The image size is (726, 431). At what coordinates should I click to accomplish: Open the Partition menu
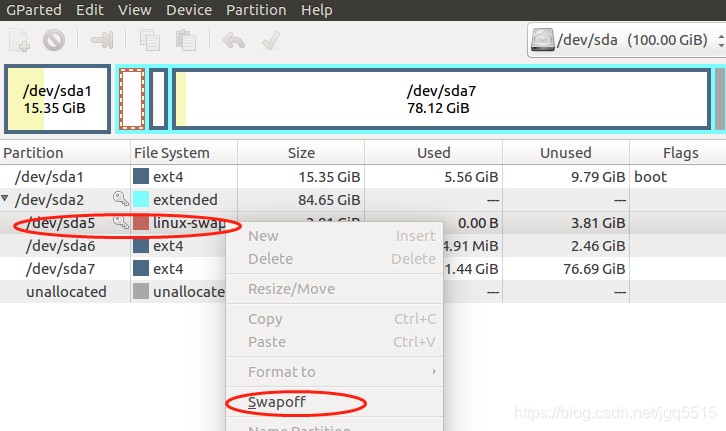[x=256, y=10]
